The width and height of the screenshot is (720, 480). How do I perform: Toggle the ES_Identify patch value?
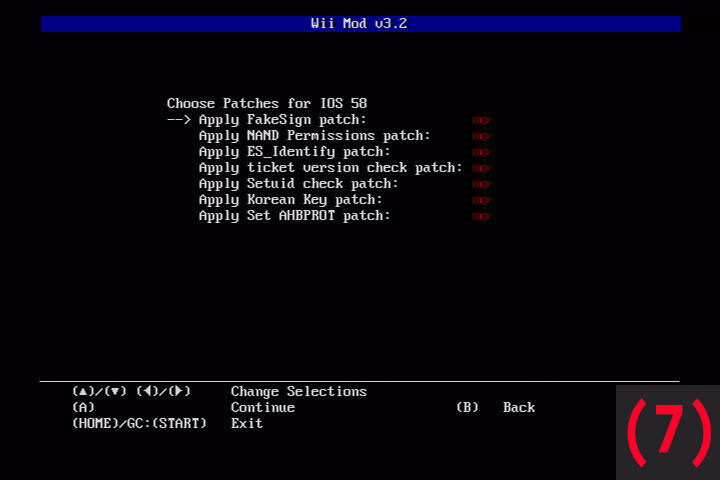coord(481,152)
